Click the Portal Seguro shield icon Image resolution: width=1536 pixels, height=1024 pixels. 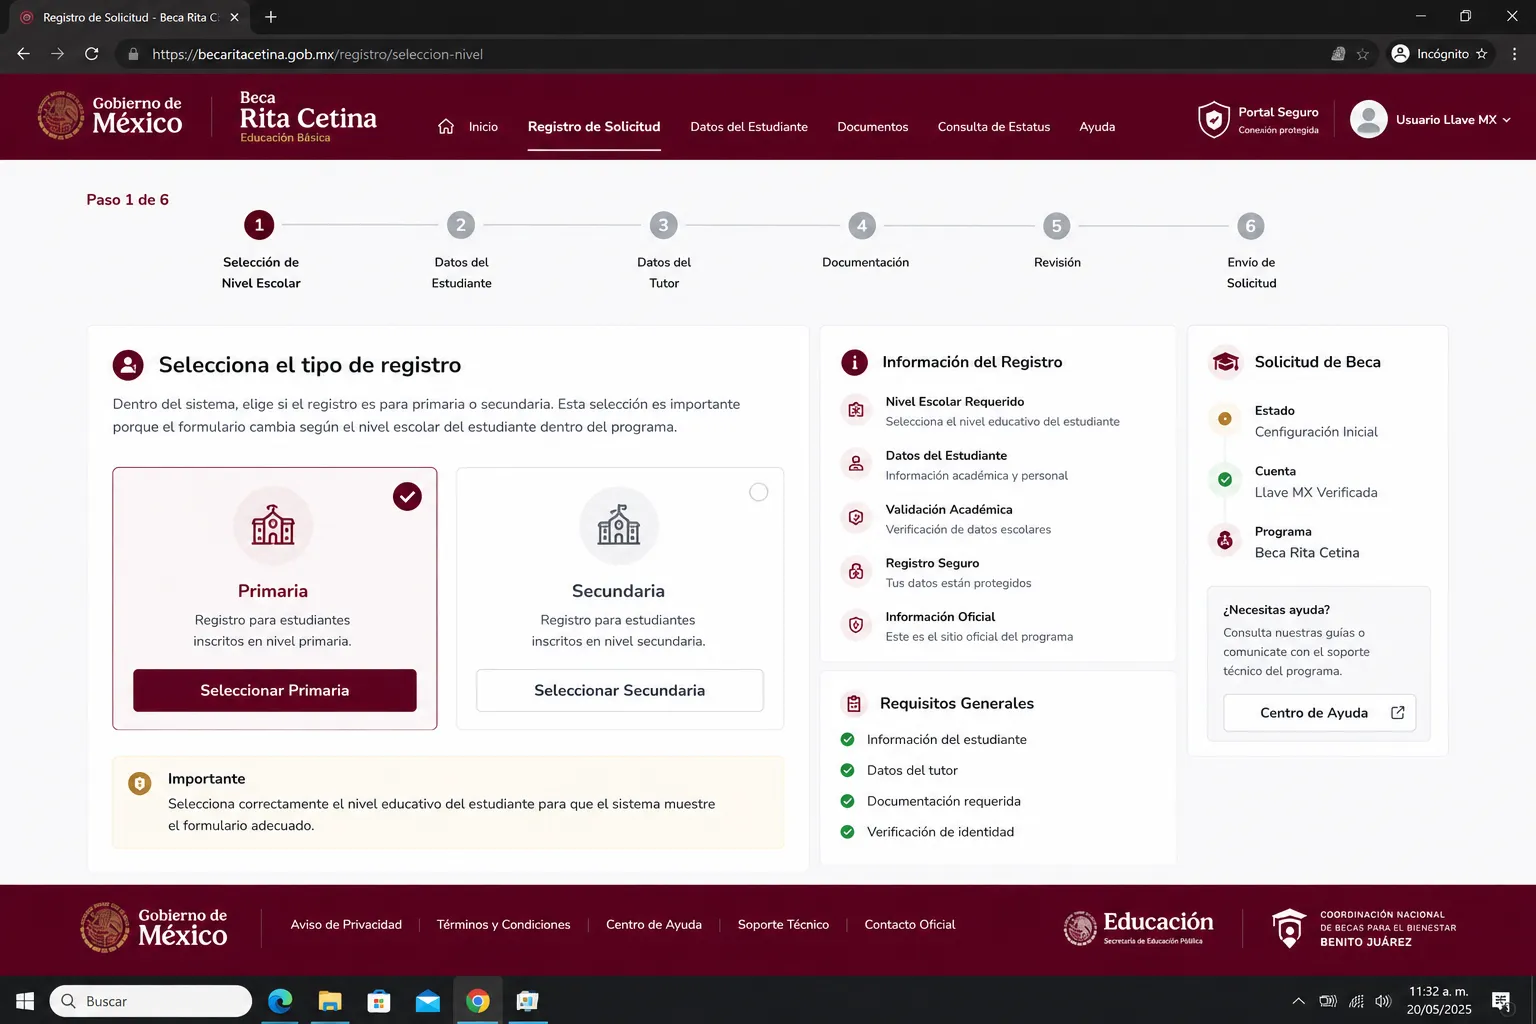click(1213, 119)
